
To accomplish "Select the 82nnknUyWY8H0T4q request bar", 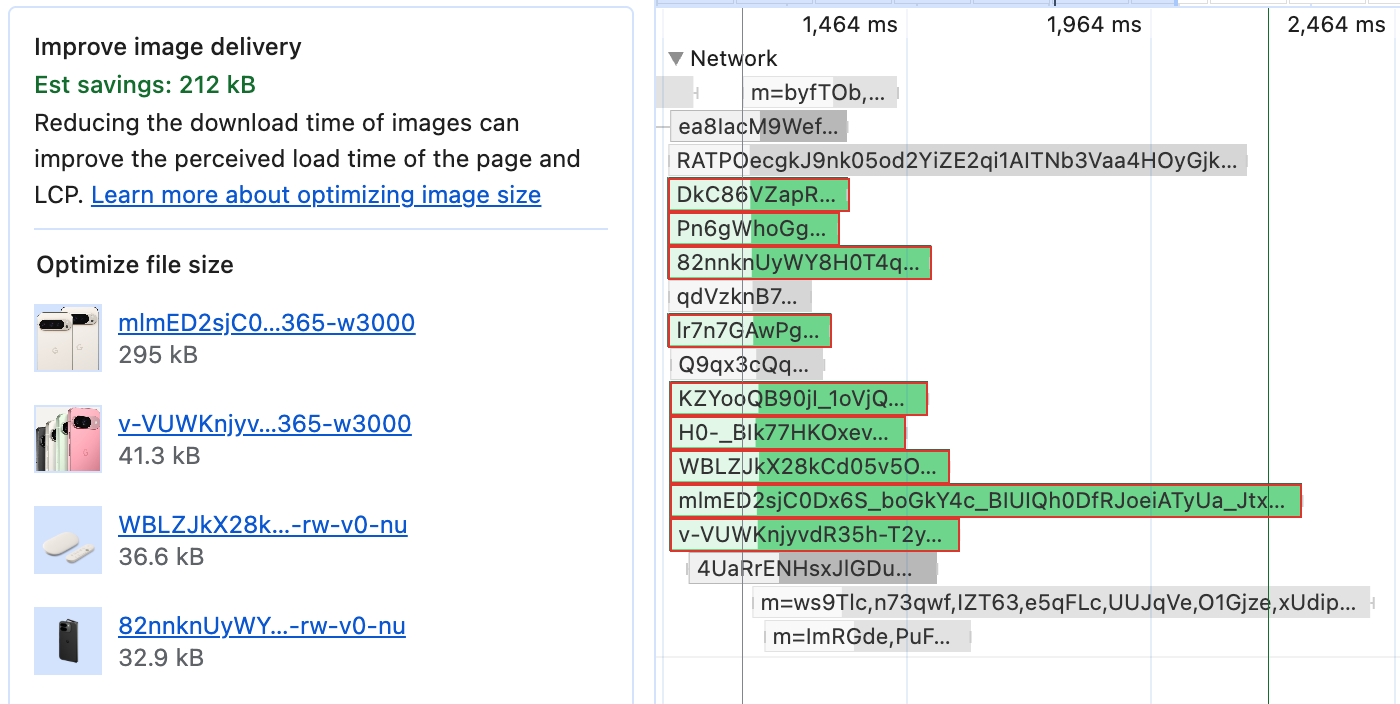I will click(798, 262).
